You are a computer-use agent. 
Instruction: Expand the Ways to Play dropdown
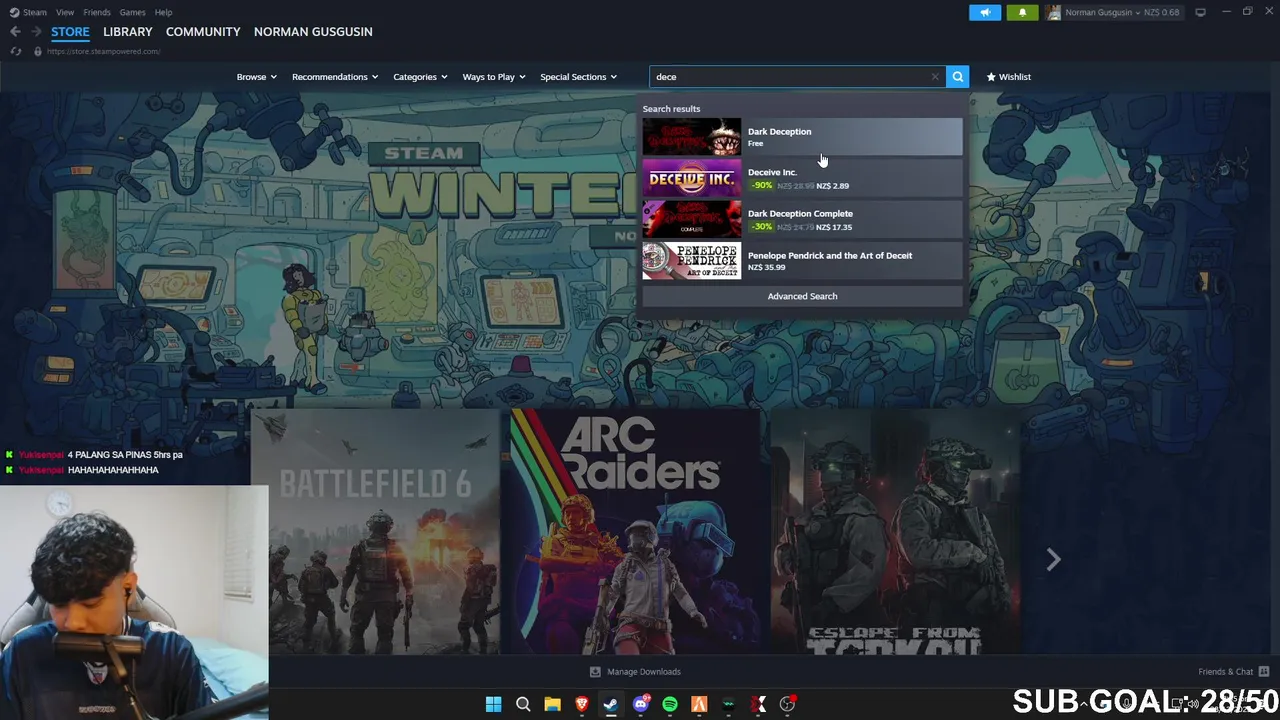494,77
